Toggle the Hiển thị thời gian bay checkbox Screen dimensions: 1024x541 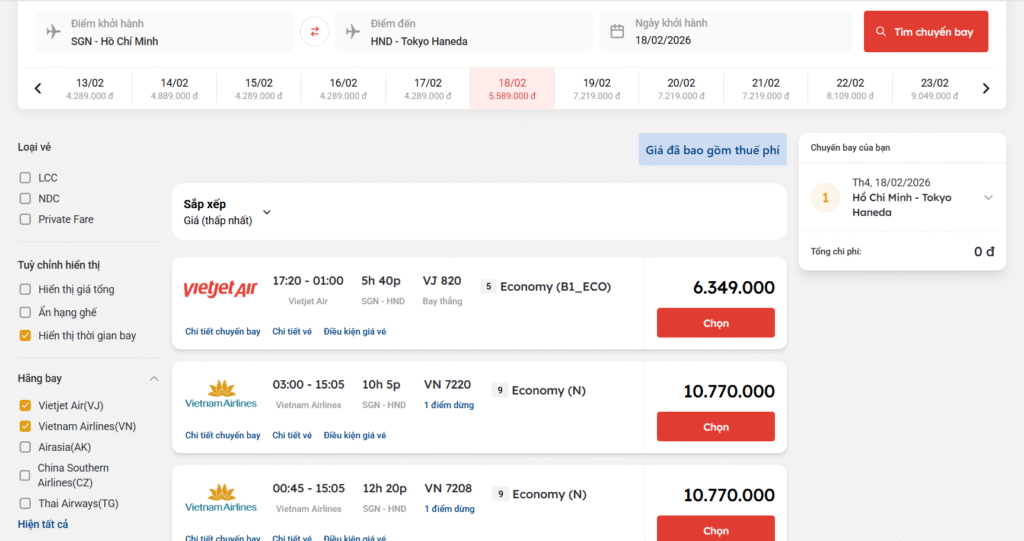25,336
